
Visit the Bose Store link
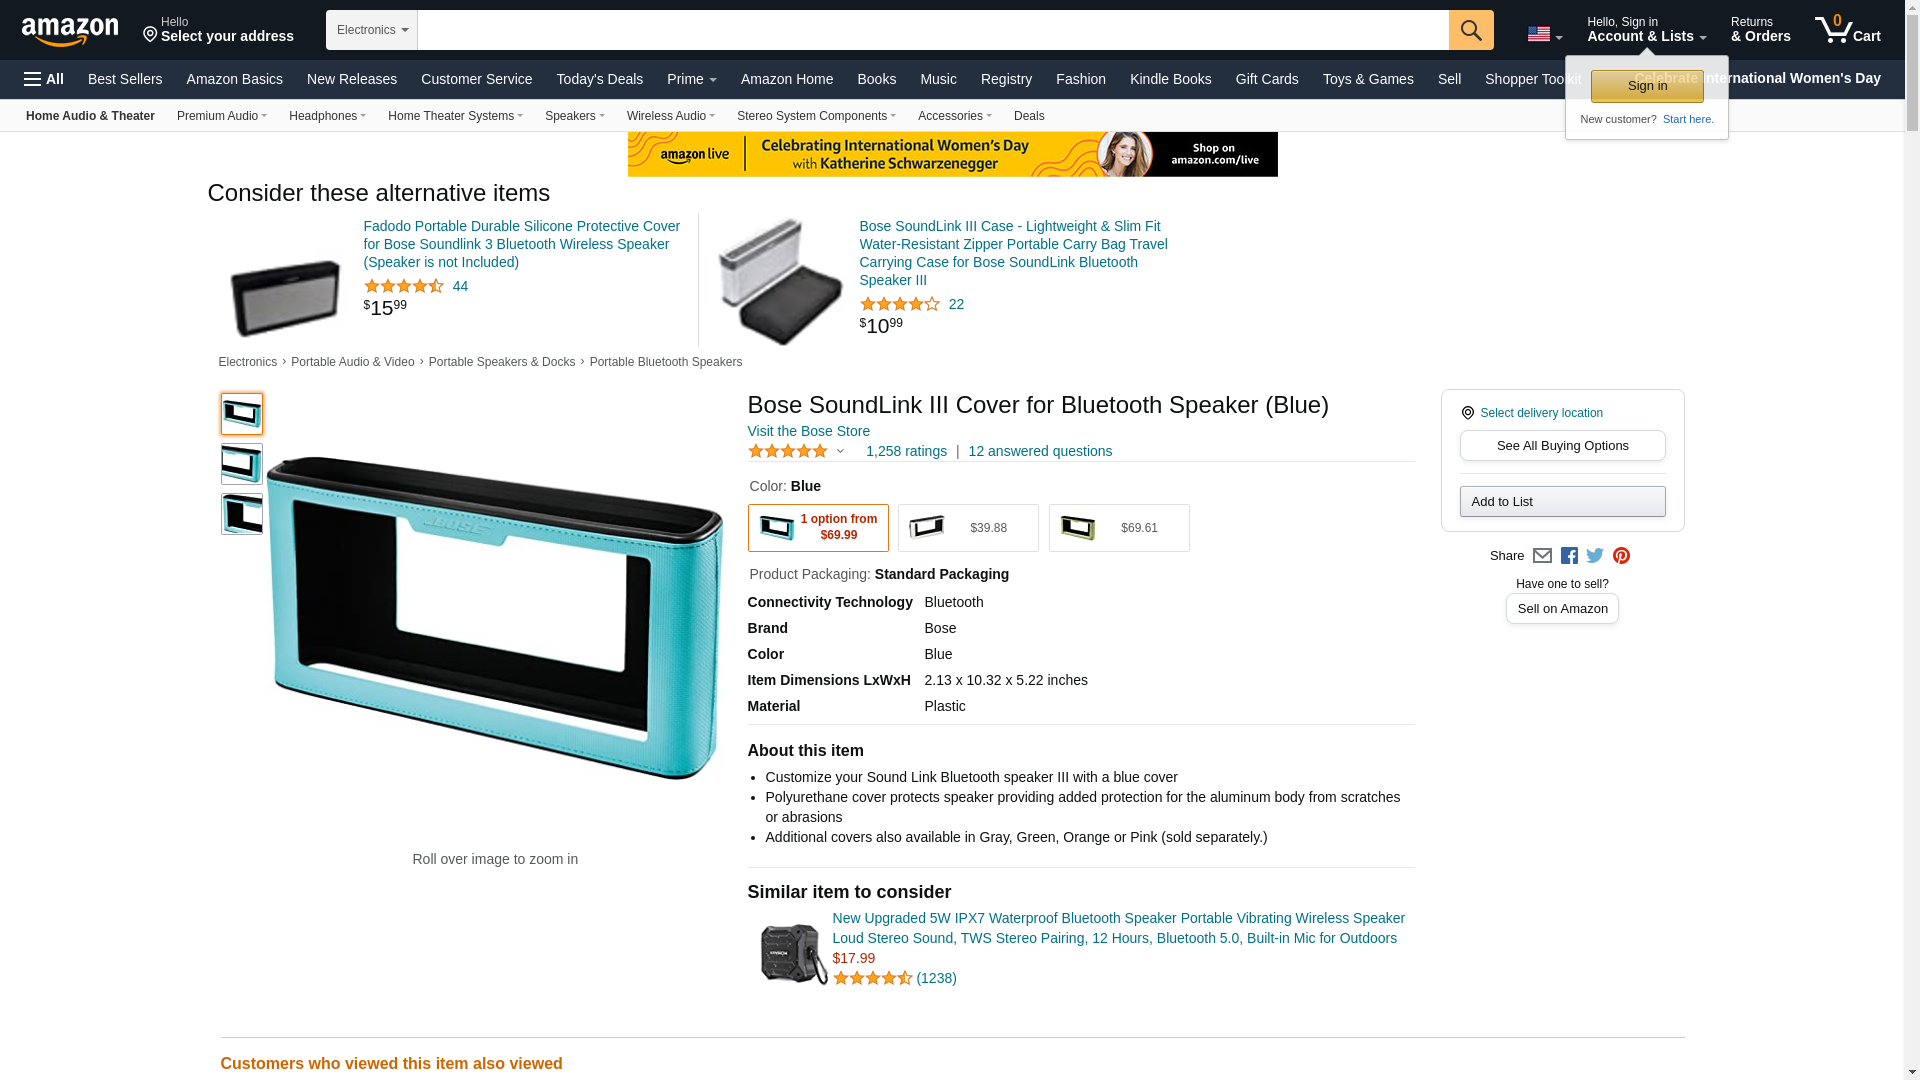[809, 431]
